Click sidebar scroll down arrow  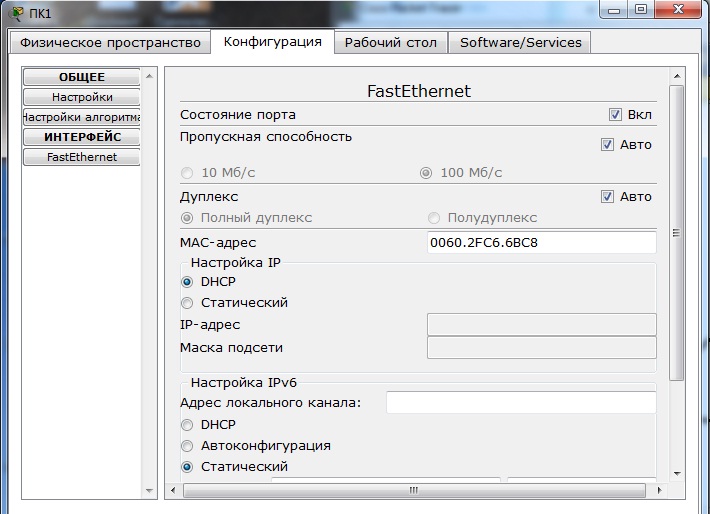(149, 490)
